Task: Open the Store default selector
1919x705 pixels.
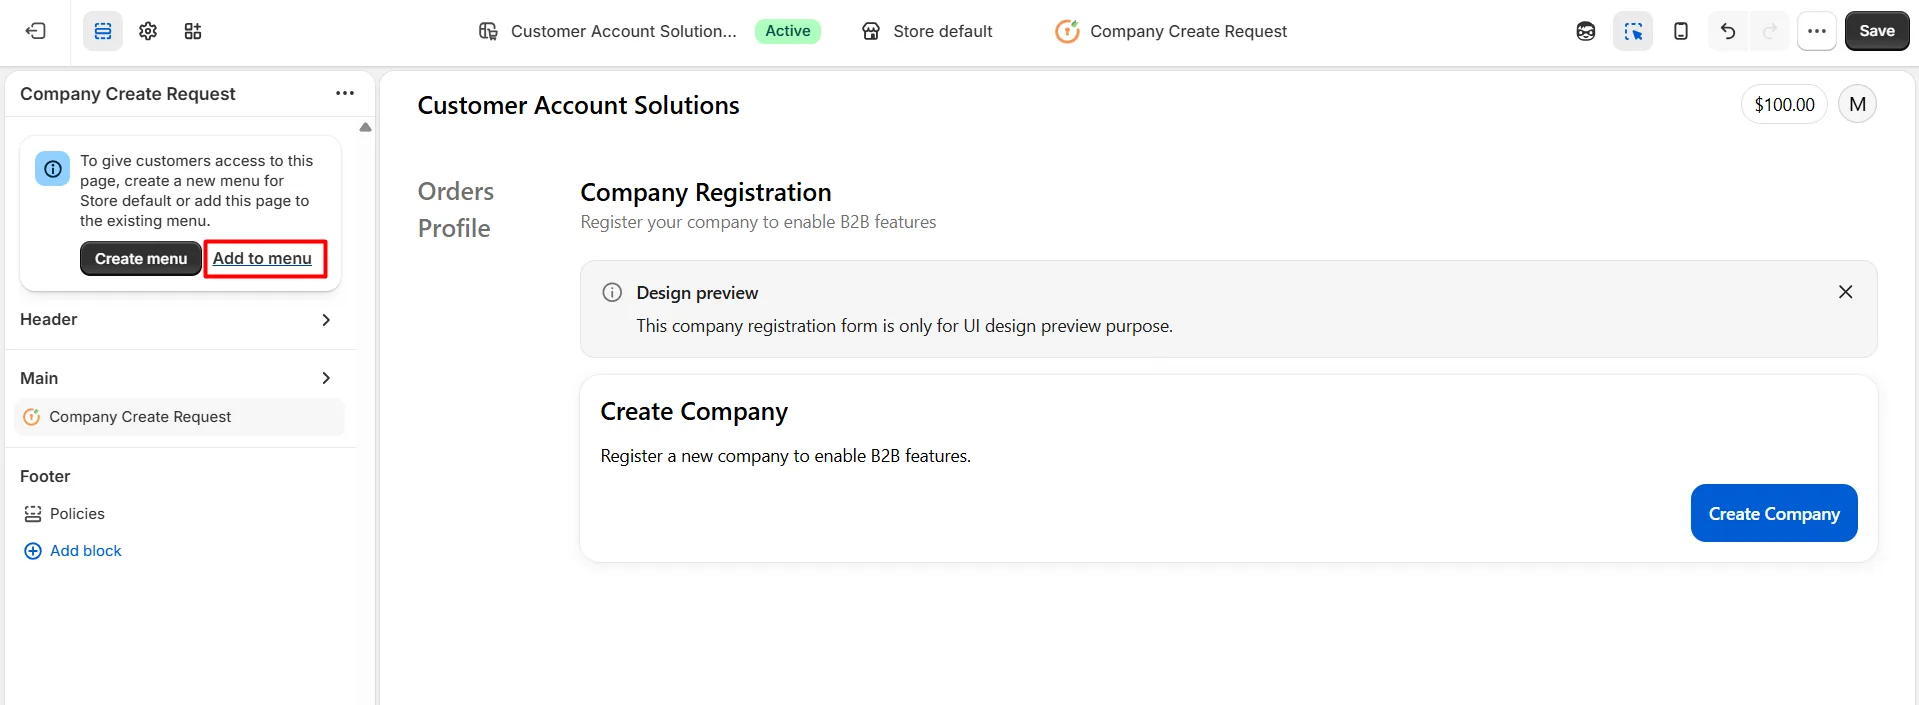Action: 927,31
